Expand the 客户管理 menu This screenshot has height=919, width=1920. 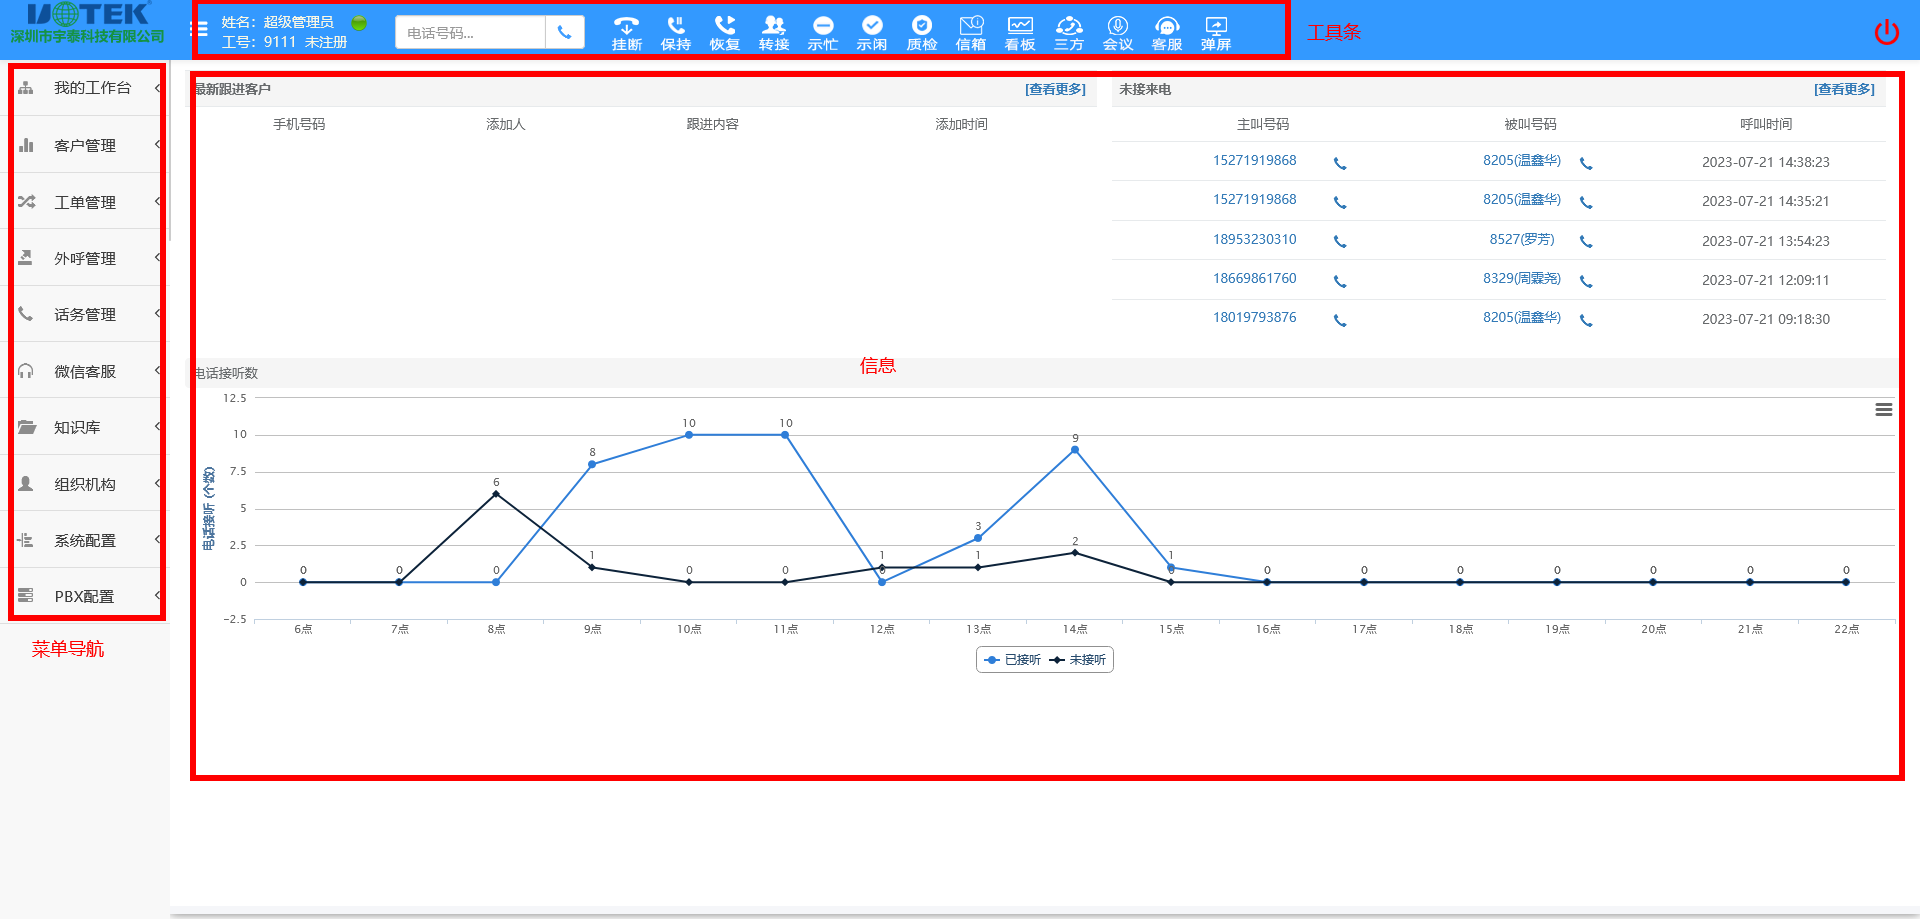coord(85,146)
